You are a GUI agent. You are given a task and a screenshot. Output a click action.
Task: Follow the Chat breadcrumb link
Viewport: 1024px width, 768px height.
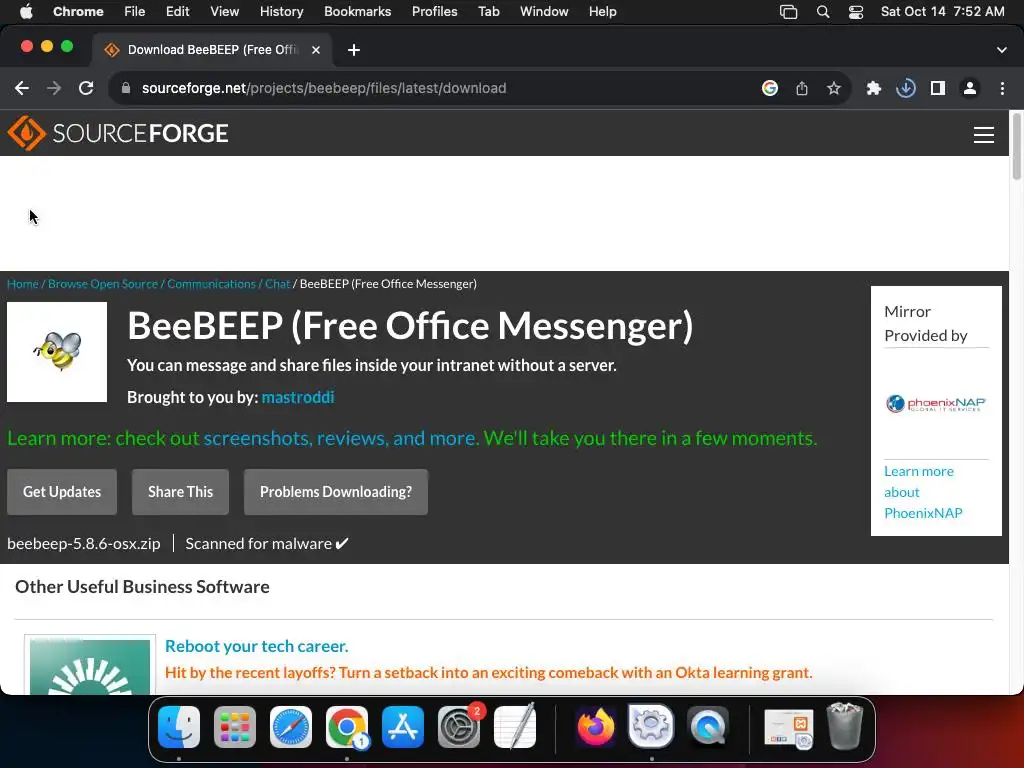click(x=278, y=283)
